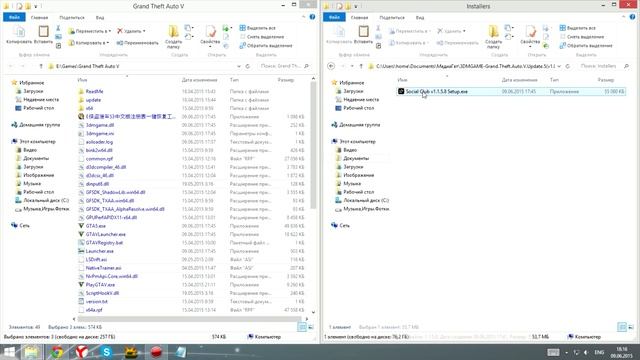
Task: Sort Installers window by Размер column header
Action: pos(606,80)
